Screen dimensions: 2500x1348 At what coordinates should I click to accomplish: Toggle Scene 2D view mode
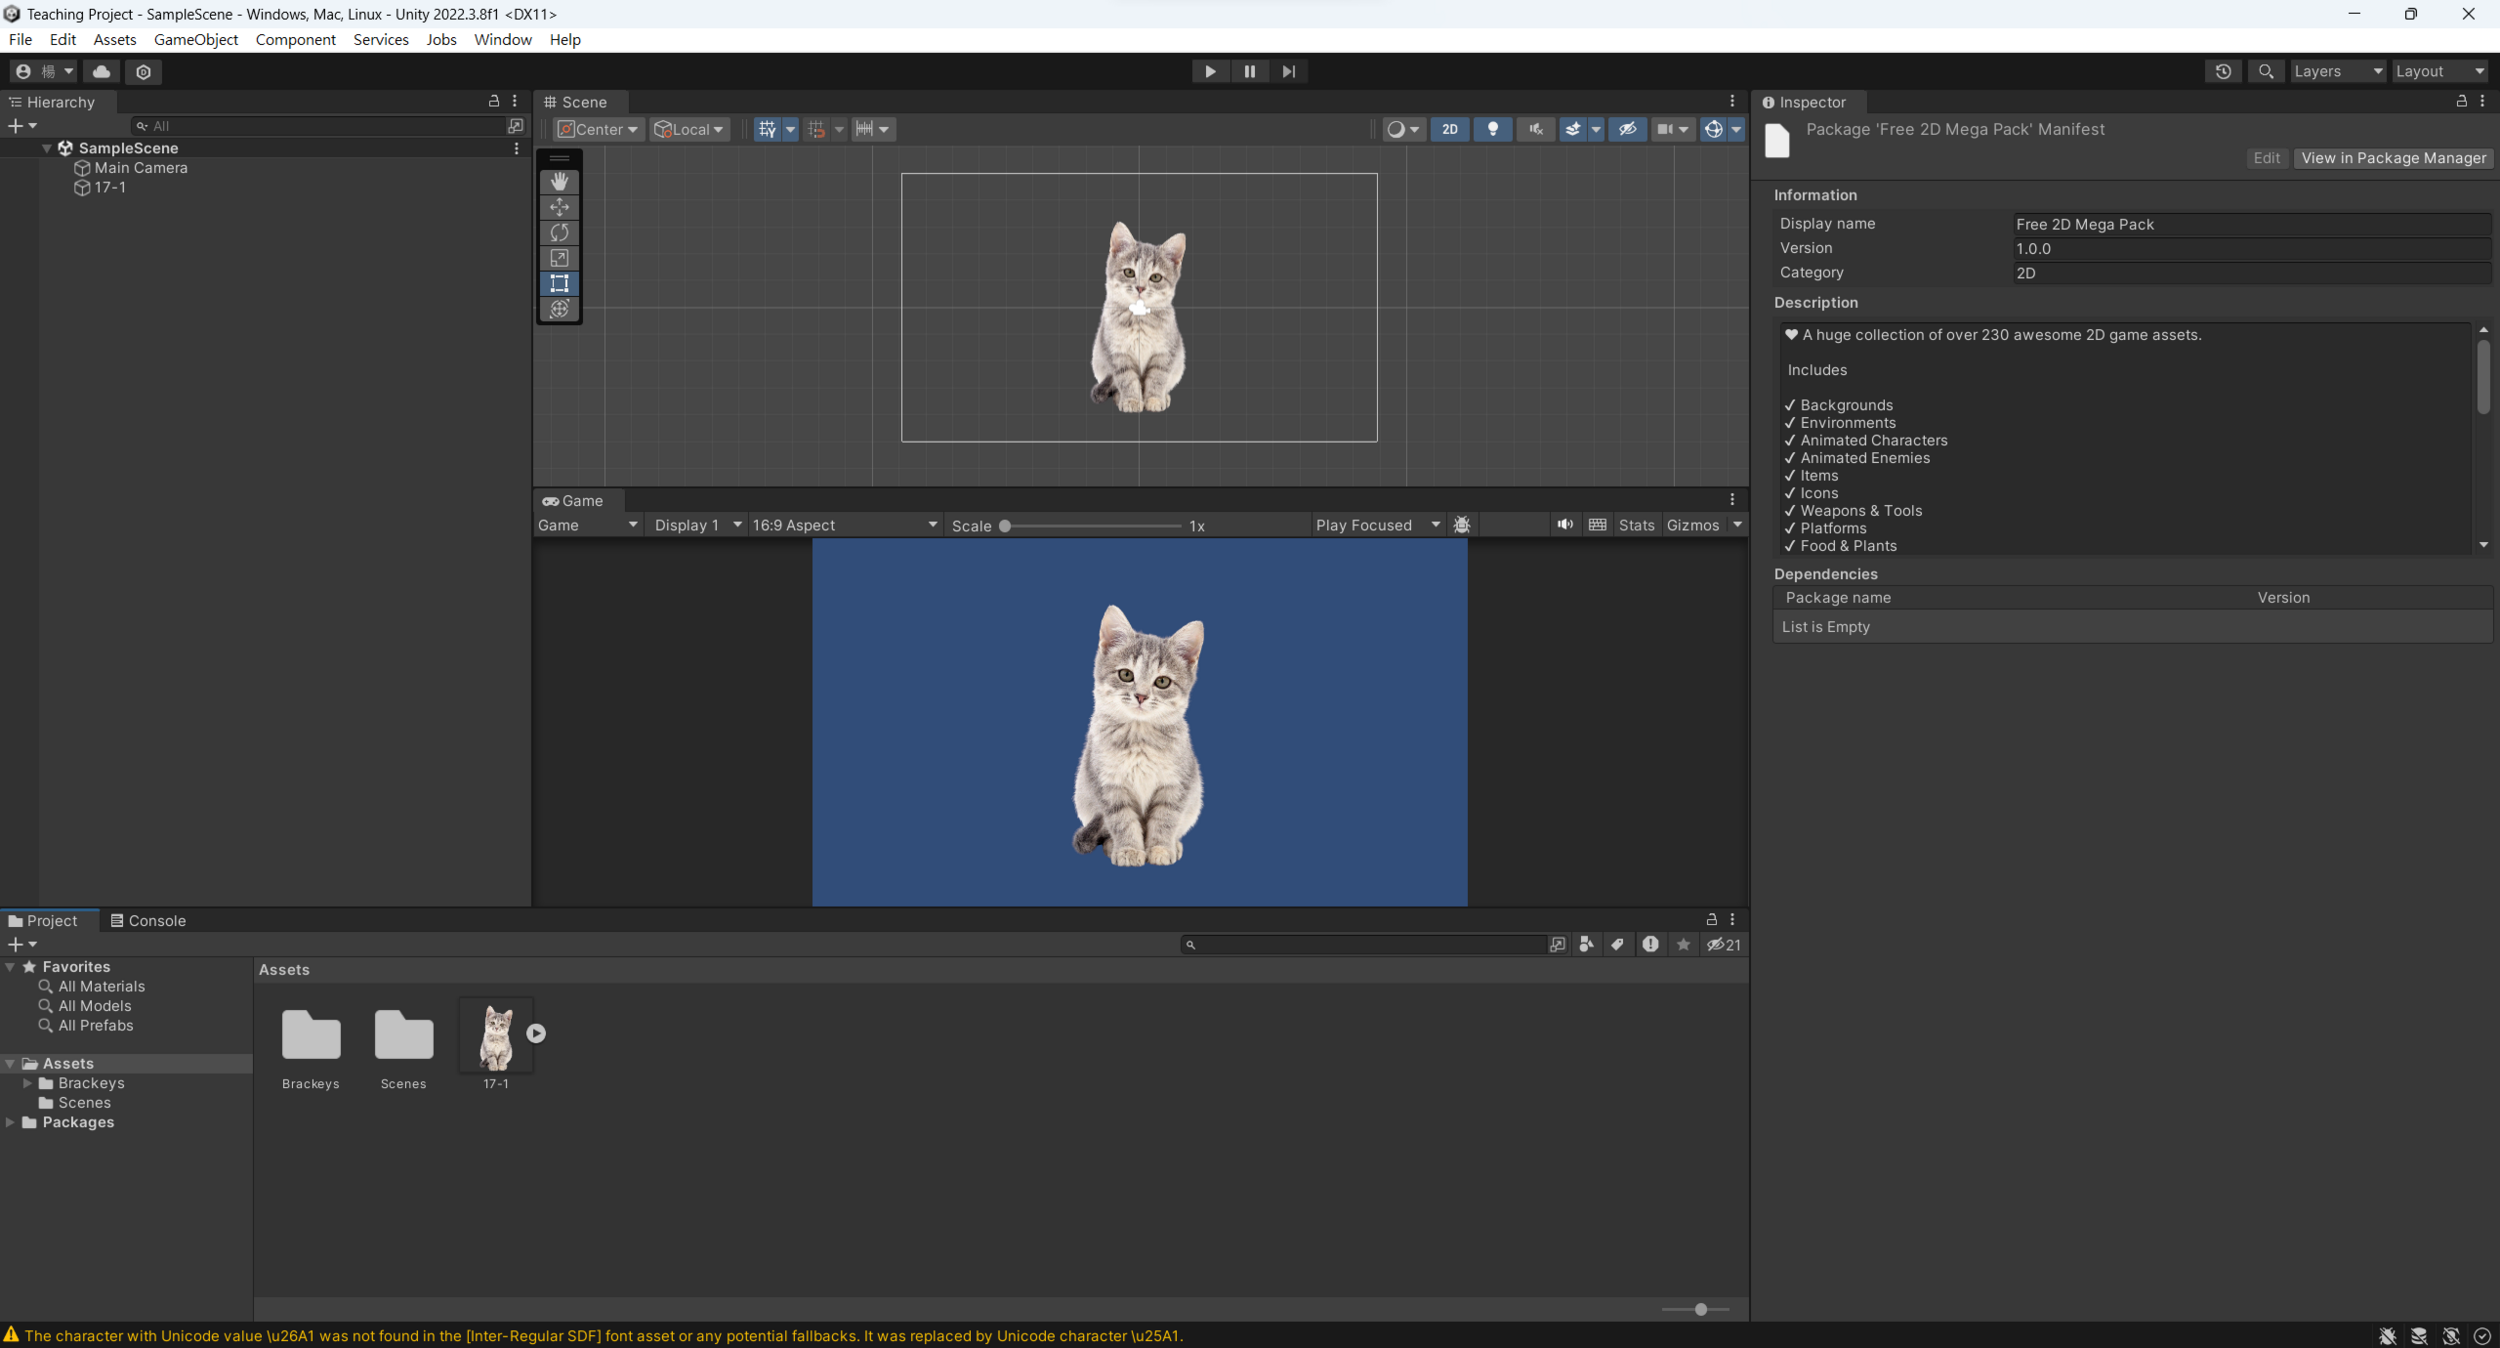click(1449, 129)
